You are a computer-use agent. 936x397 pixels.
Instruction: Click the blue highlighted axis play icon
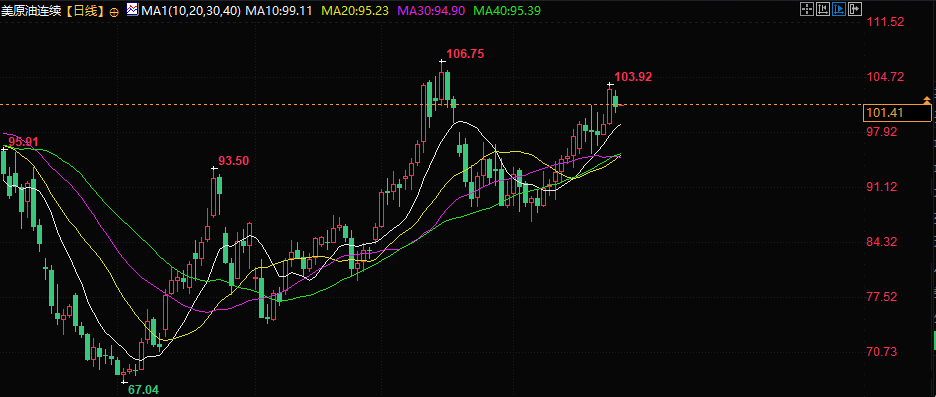(839, 8)
